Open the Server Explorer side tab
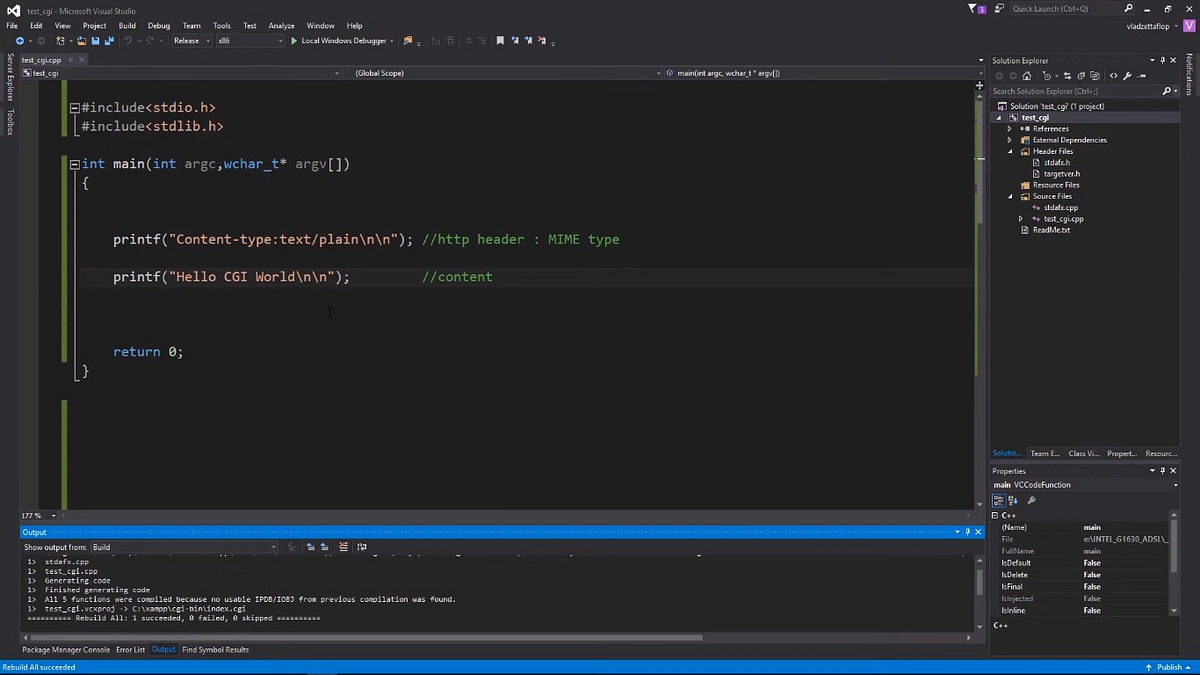This screenshot has width=1200, height=675. click(10, 77)
